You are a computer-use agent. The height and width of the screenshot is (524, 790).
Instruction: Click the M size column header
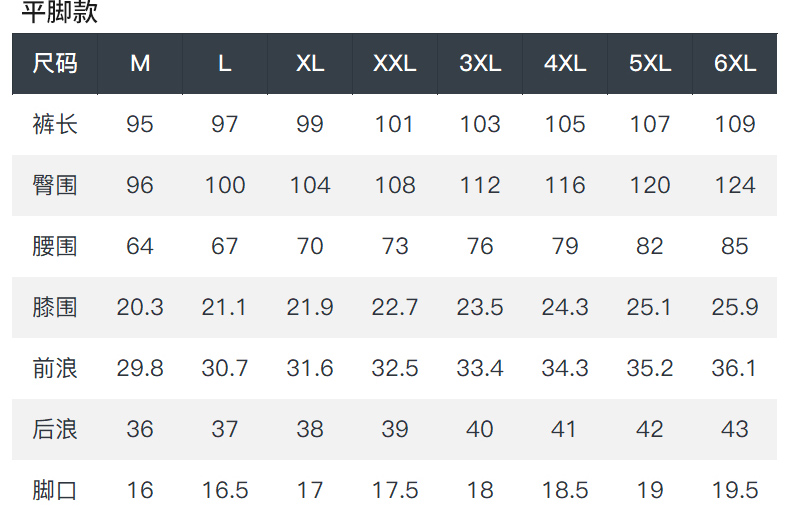(140, 63)
